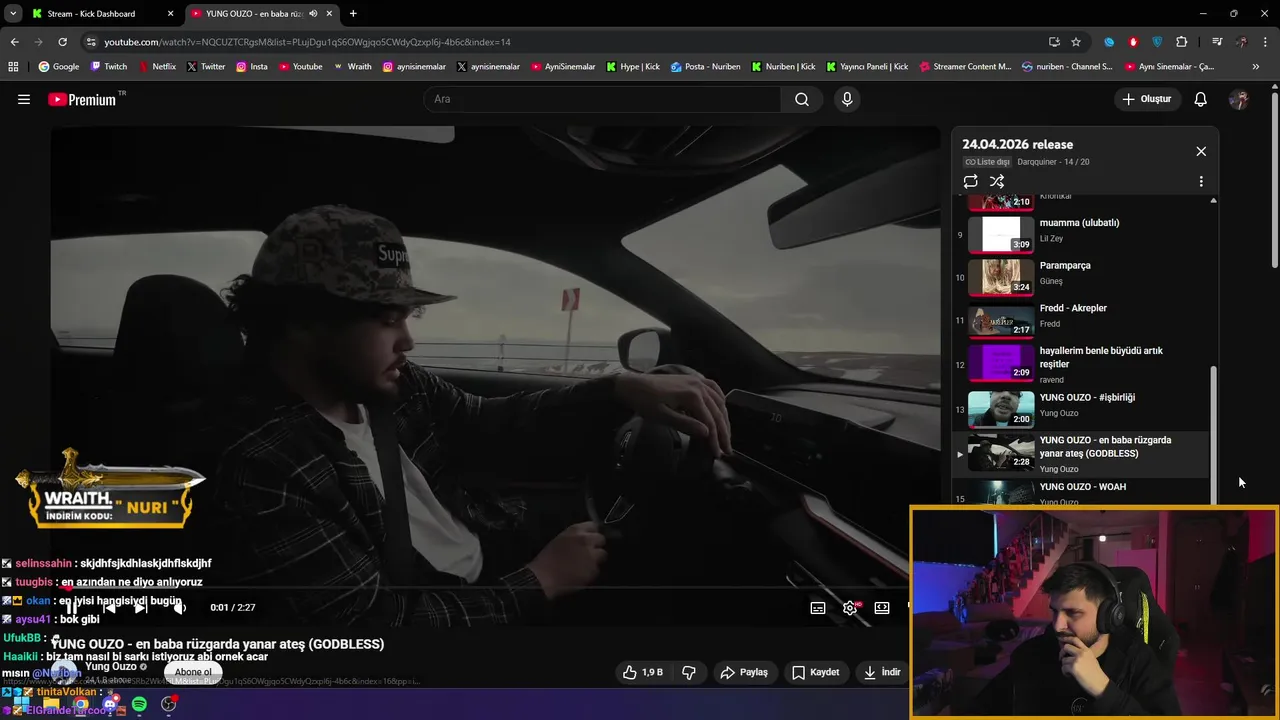Open the apps grid in bookmarks bar
Image resolution: width=1280 pixels, height=720 pixels.
pyautogui.click(x=13, y=67)
